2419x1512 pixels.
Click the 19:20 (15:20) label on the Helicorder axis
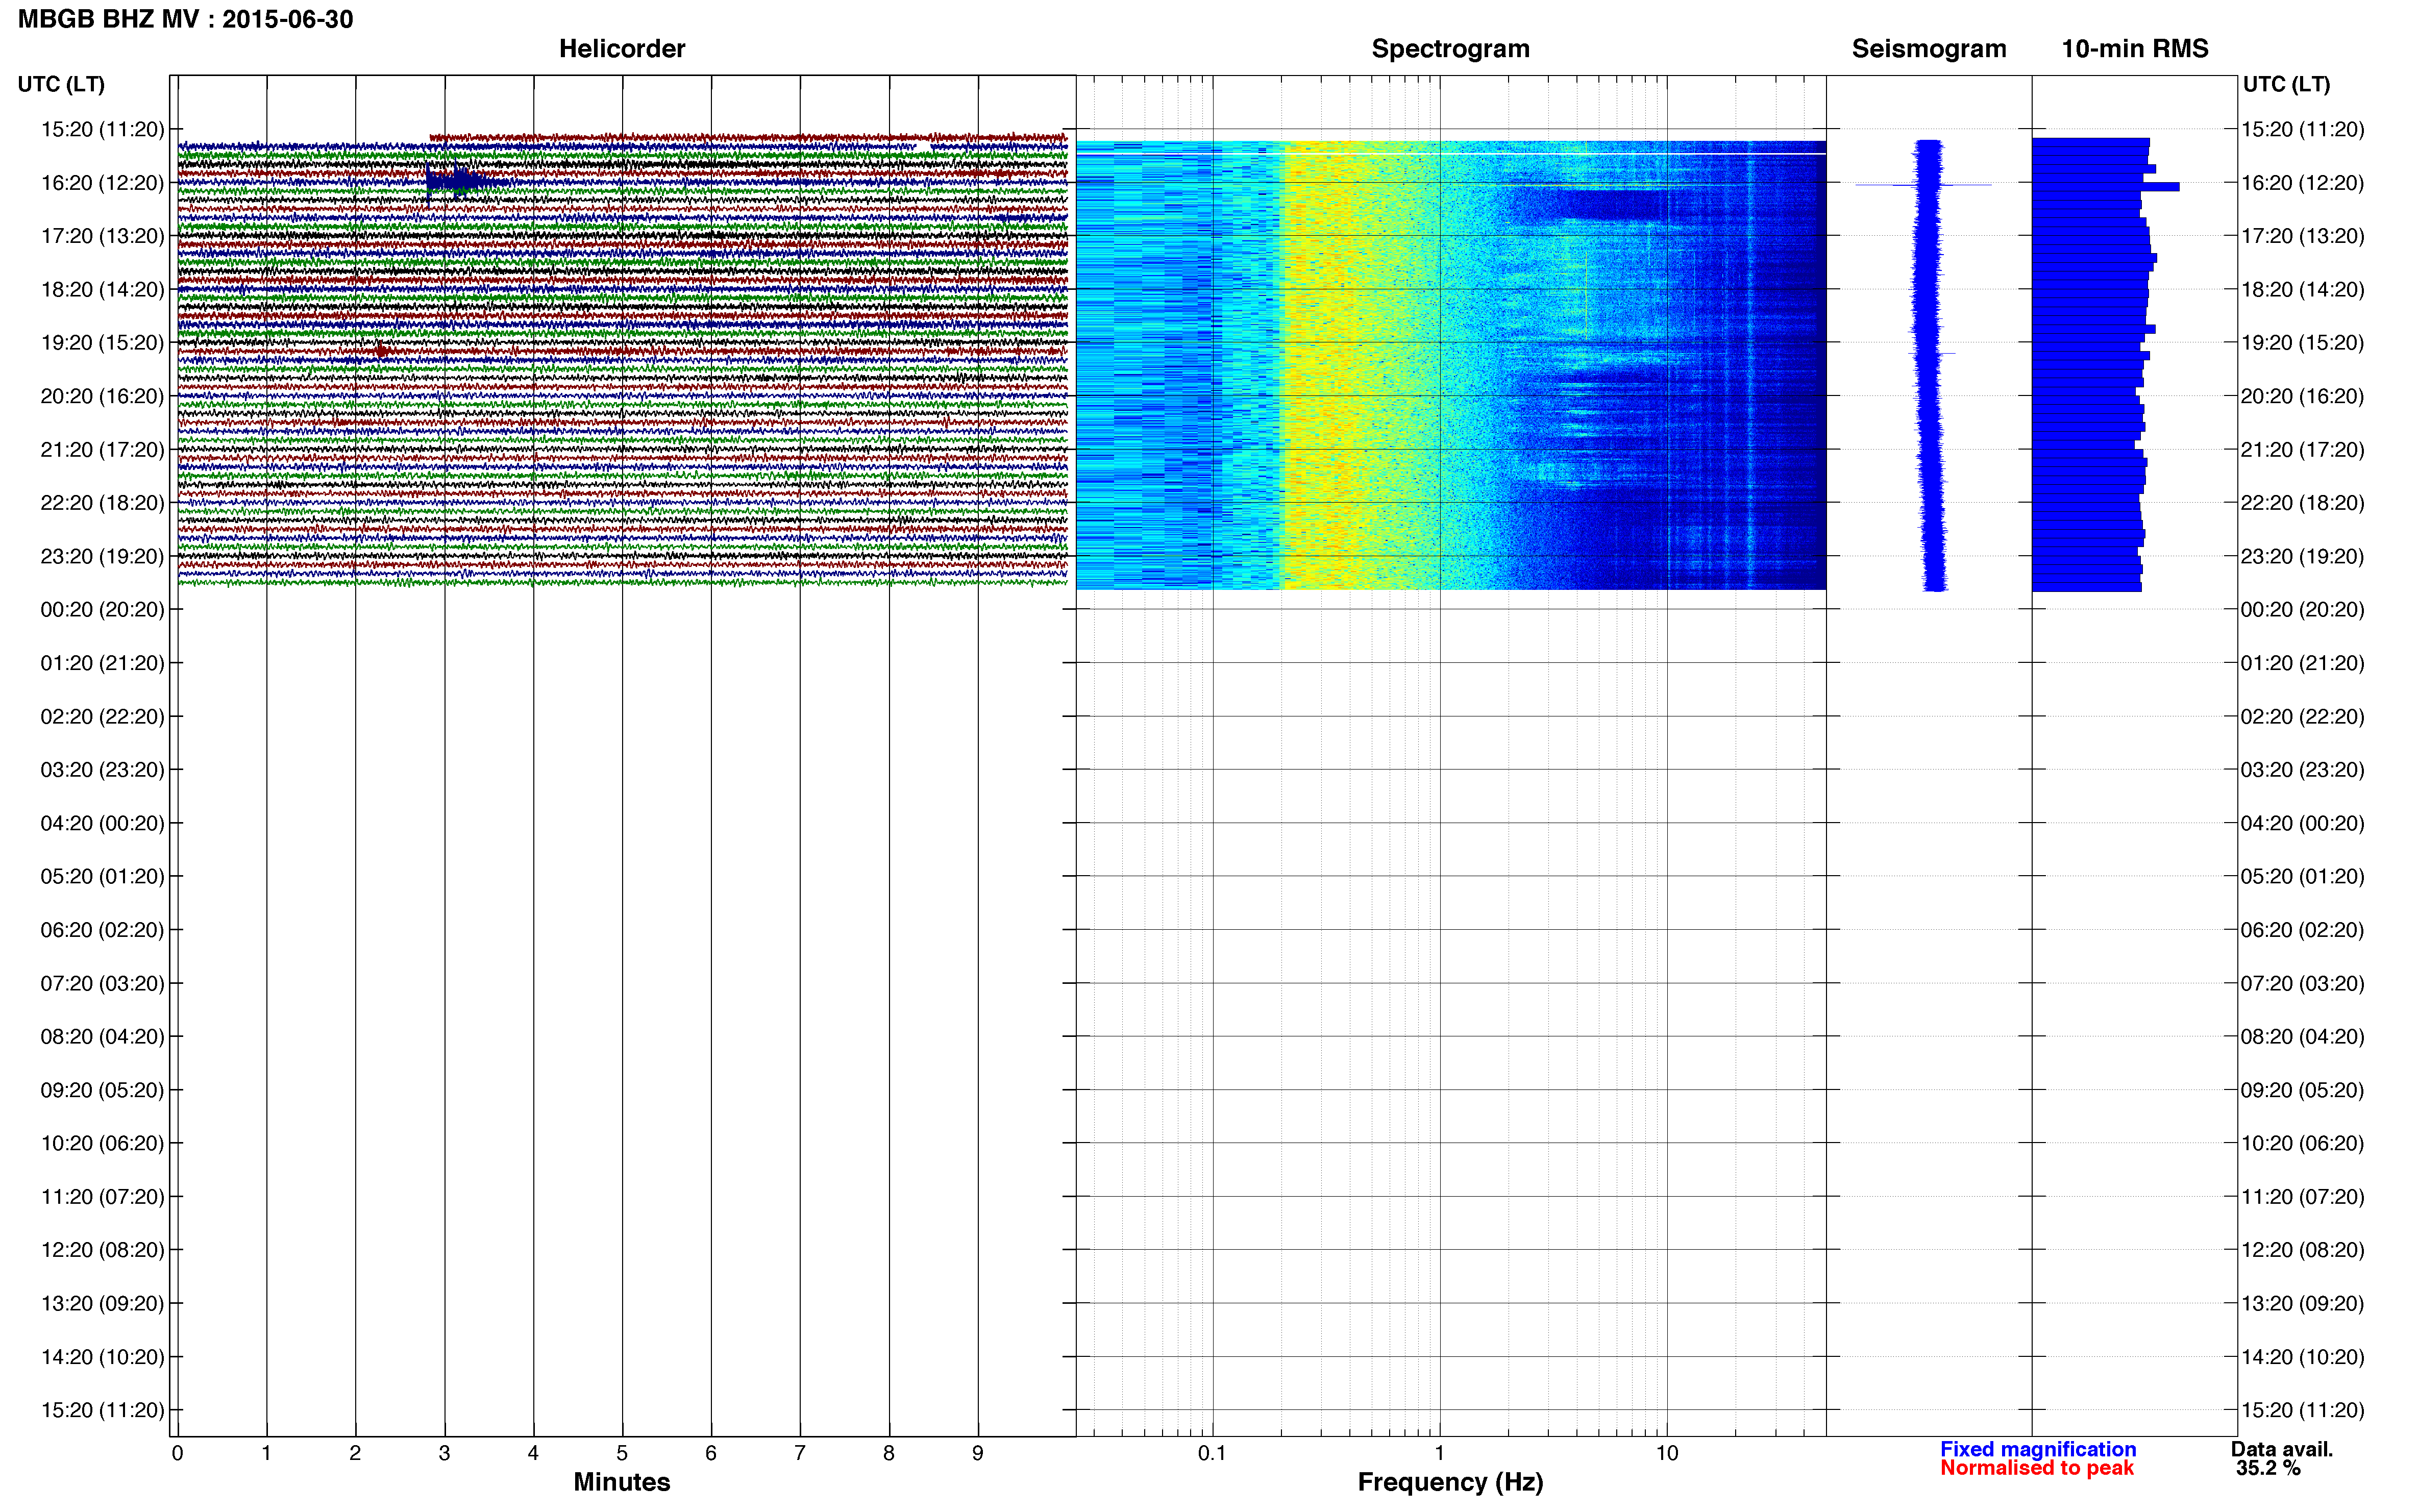point(102,343)
